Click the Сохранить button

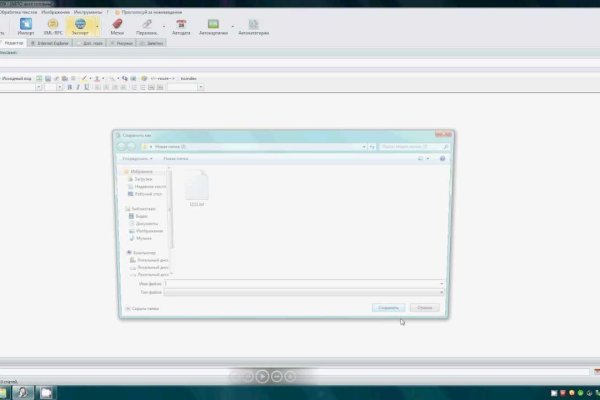388,309
